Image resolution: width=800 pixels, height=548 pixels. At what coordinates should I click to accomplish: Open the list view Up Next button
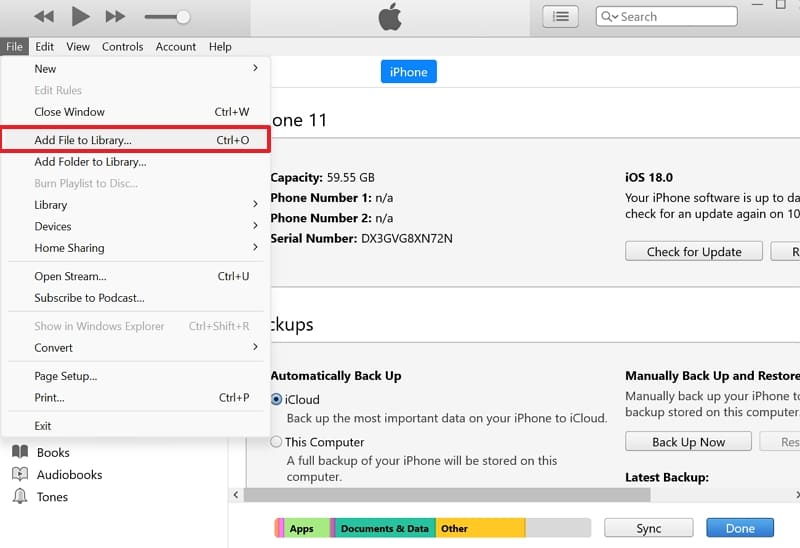coord(561,16)
